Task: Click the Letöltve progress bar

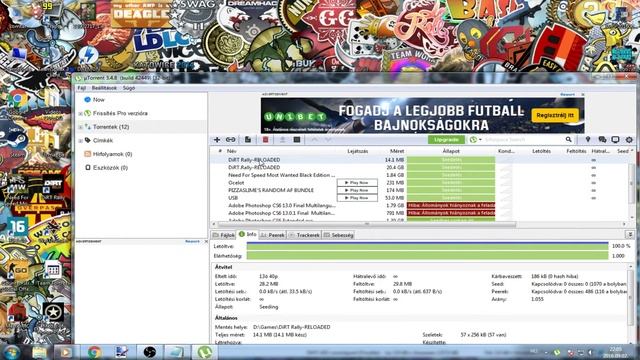Action: tap(427, 246)
